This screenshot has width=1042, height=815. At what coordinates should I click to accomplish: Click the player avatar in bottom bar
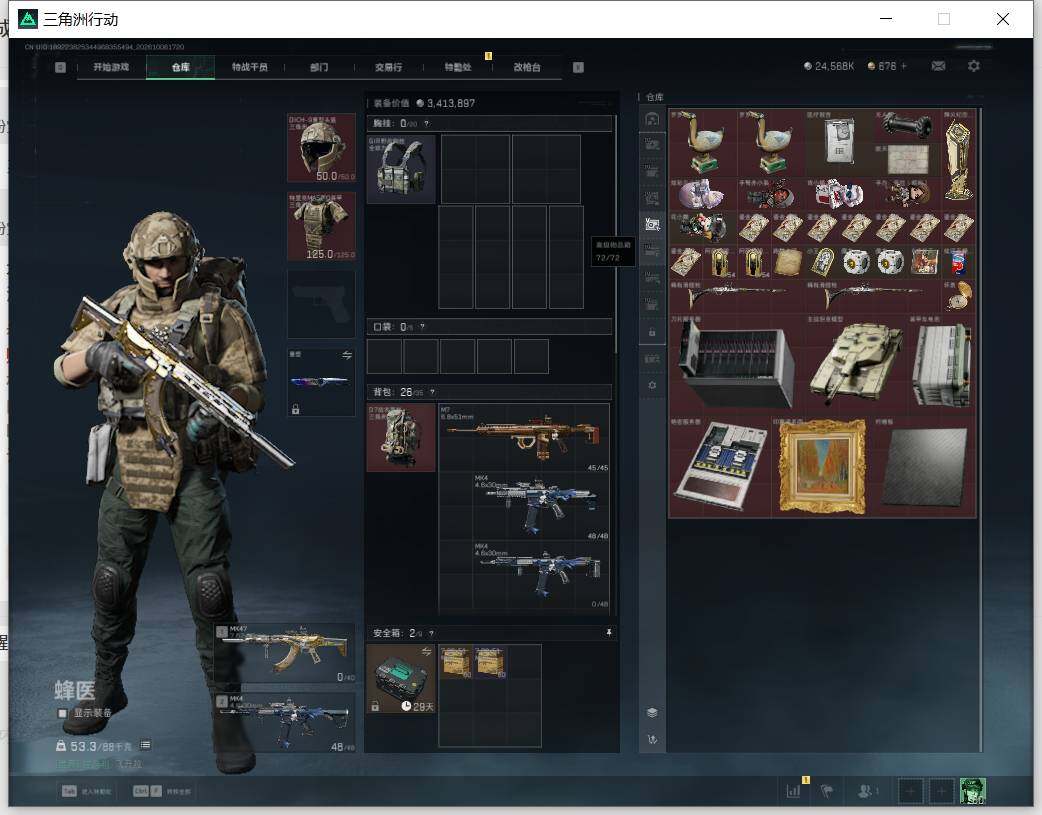[x=973, y=791]
